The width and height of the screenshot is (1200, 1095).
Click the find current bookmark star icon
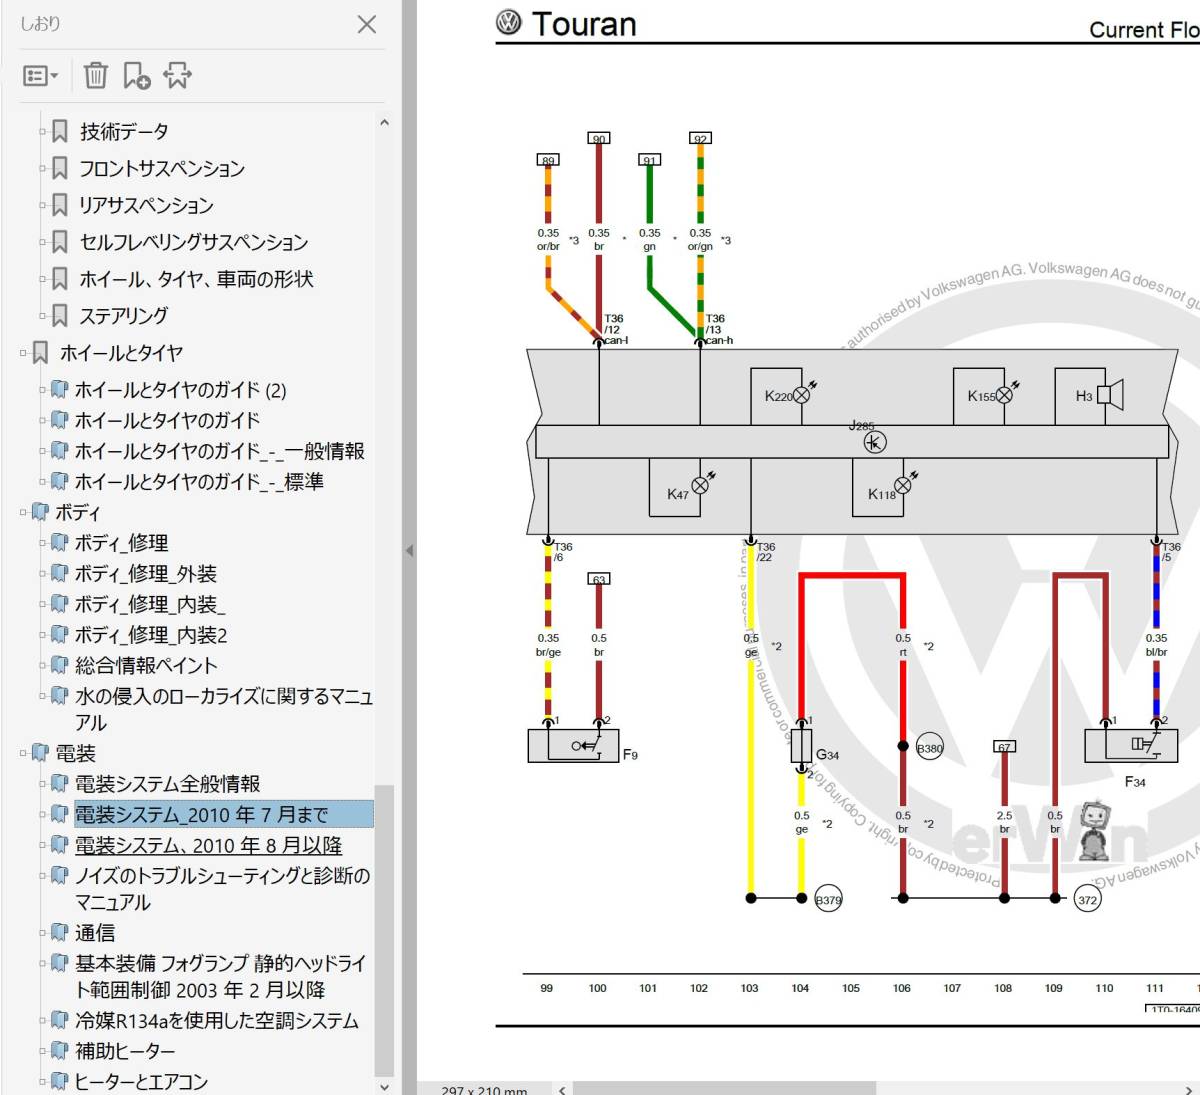pyautogui.click(x=178, y=75)
